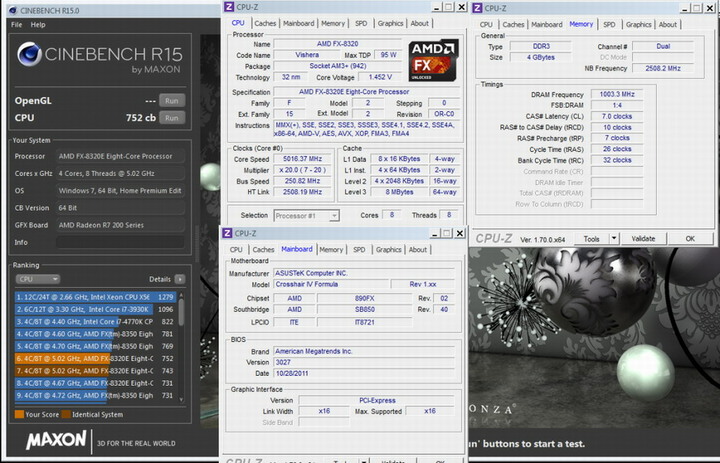Click the Level 3 cache value 8 MBytes
Screen dimensions: 720x463
(399, 192)
